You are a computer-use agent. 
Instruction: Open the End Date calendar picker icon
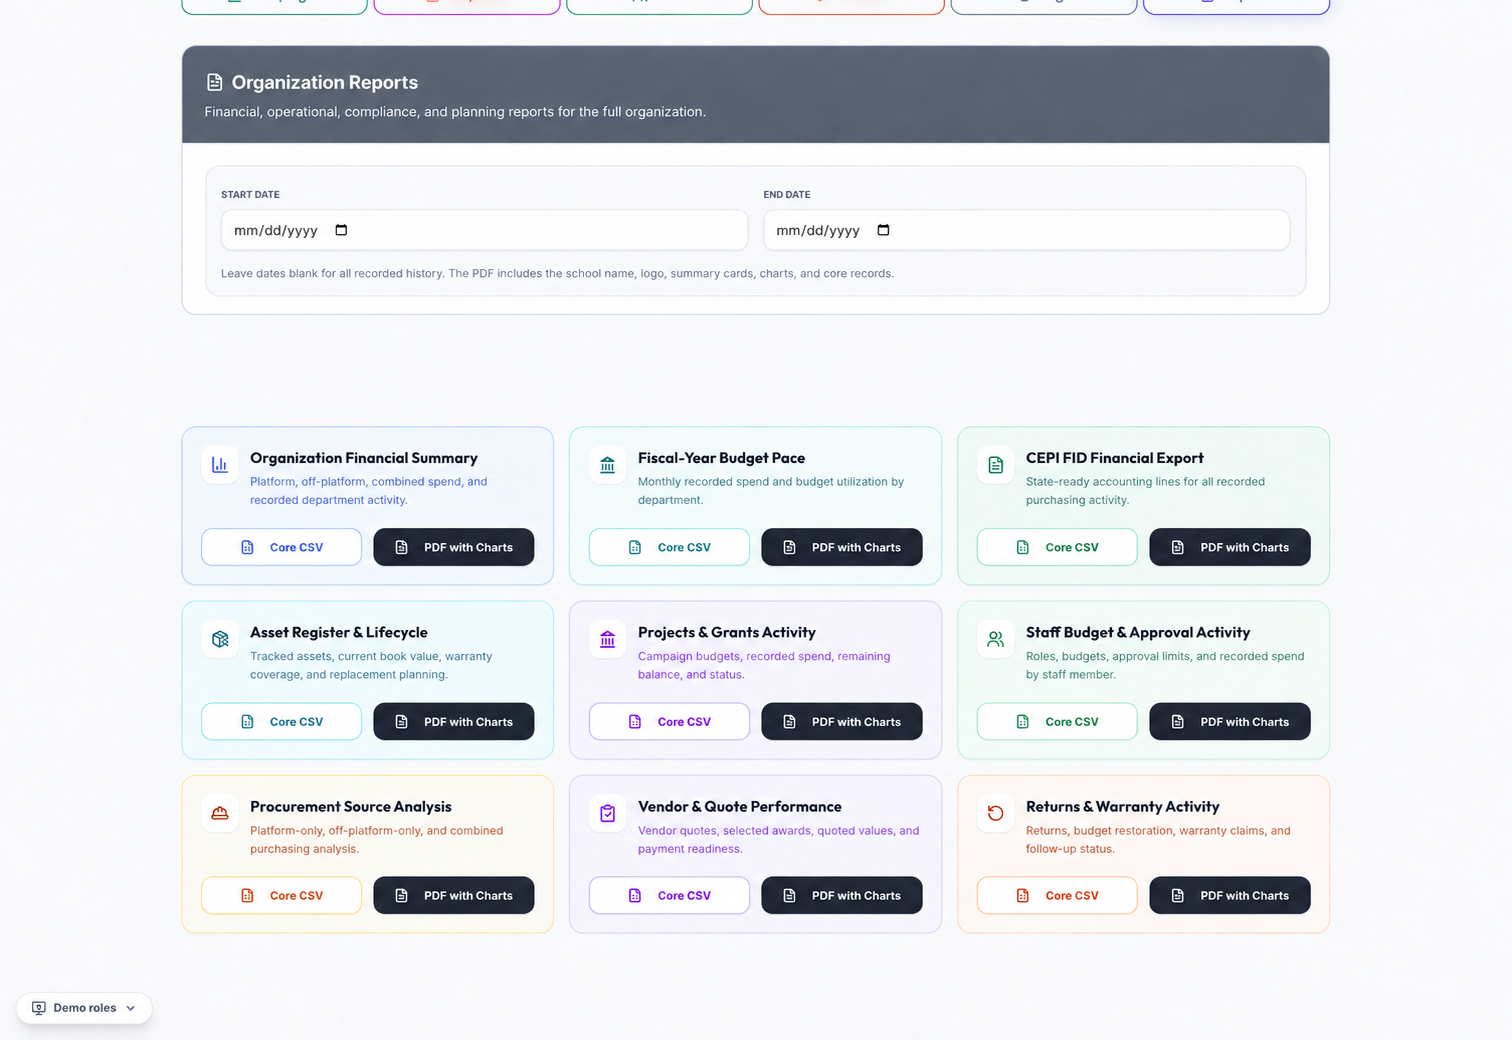pyautogui.click(x=883, y=230)
